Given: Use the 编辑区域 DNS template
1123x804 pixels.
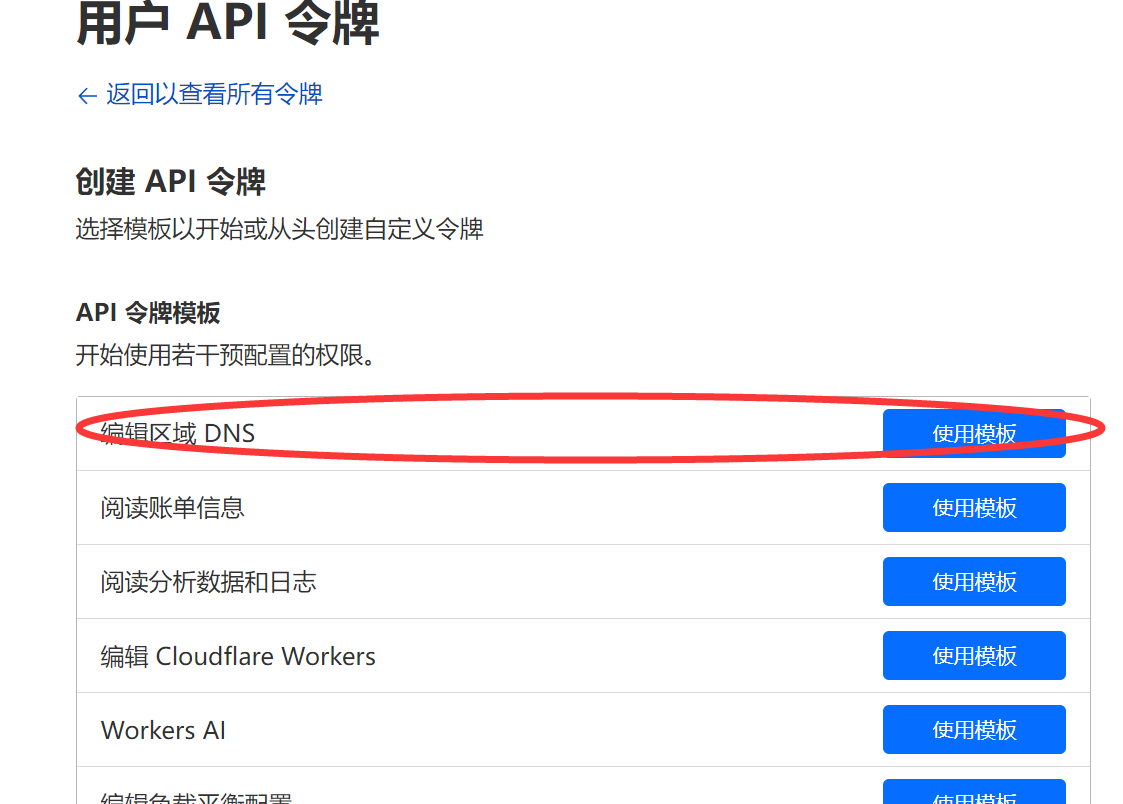Looking at the screenshot, I should 973,434.
